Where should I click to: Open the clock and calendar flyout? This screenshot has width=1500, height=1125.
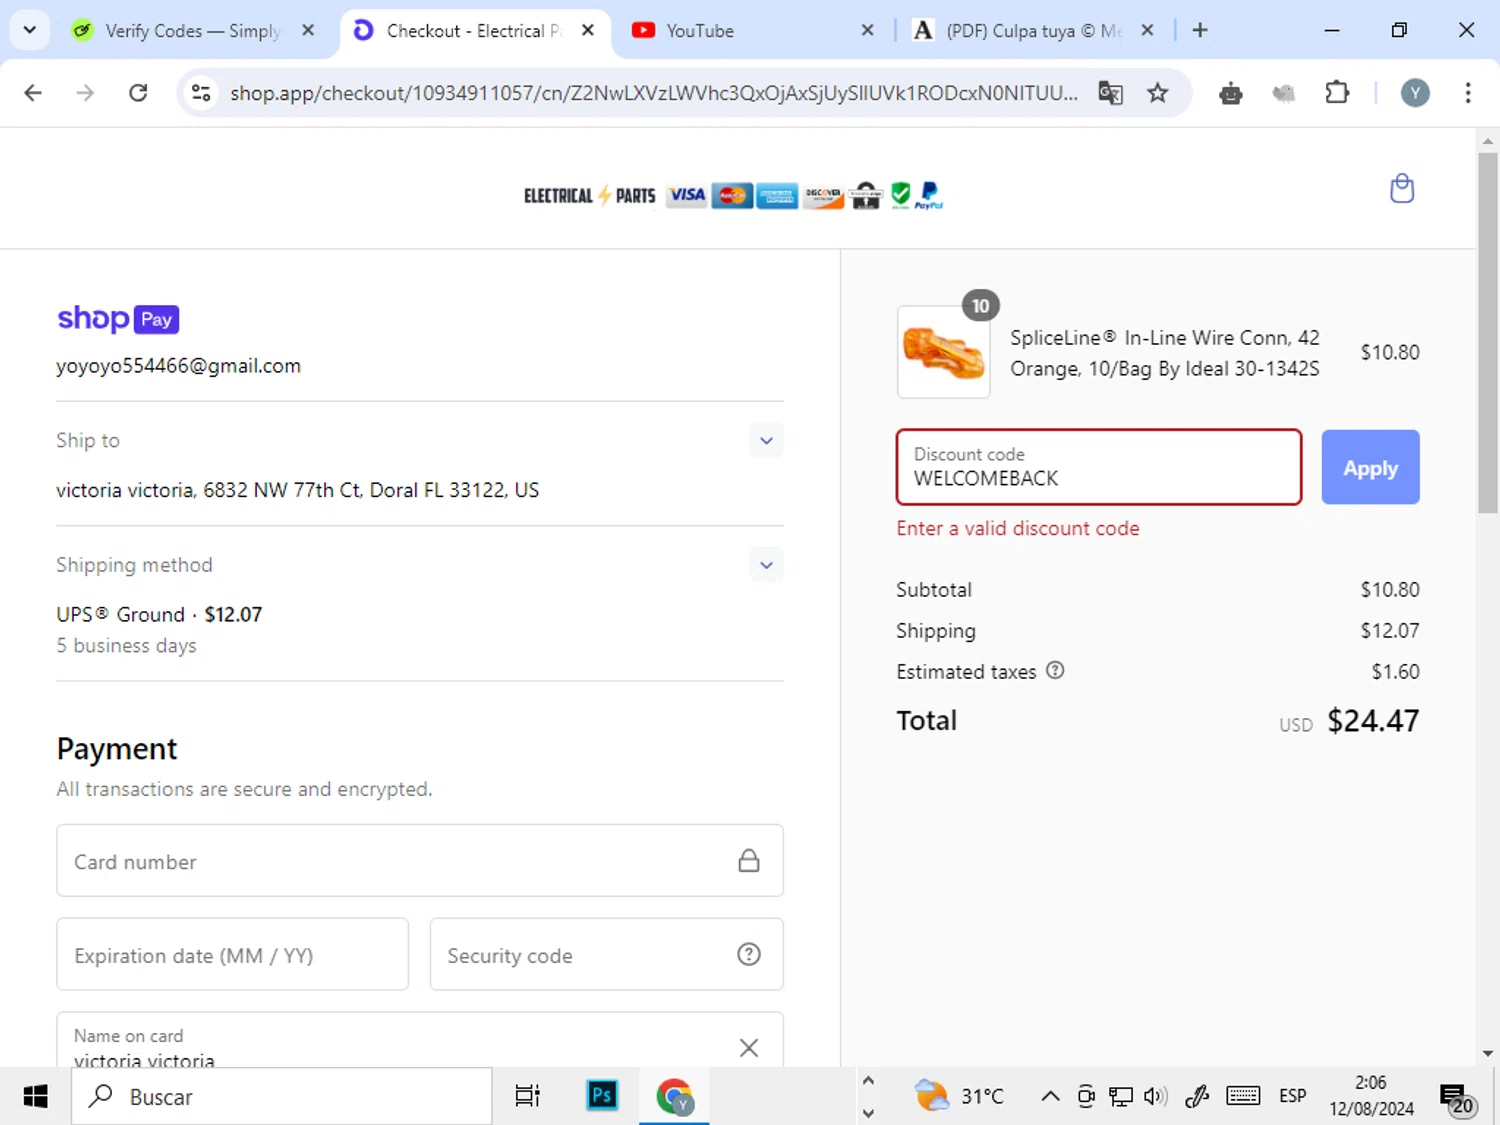1371,1096
